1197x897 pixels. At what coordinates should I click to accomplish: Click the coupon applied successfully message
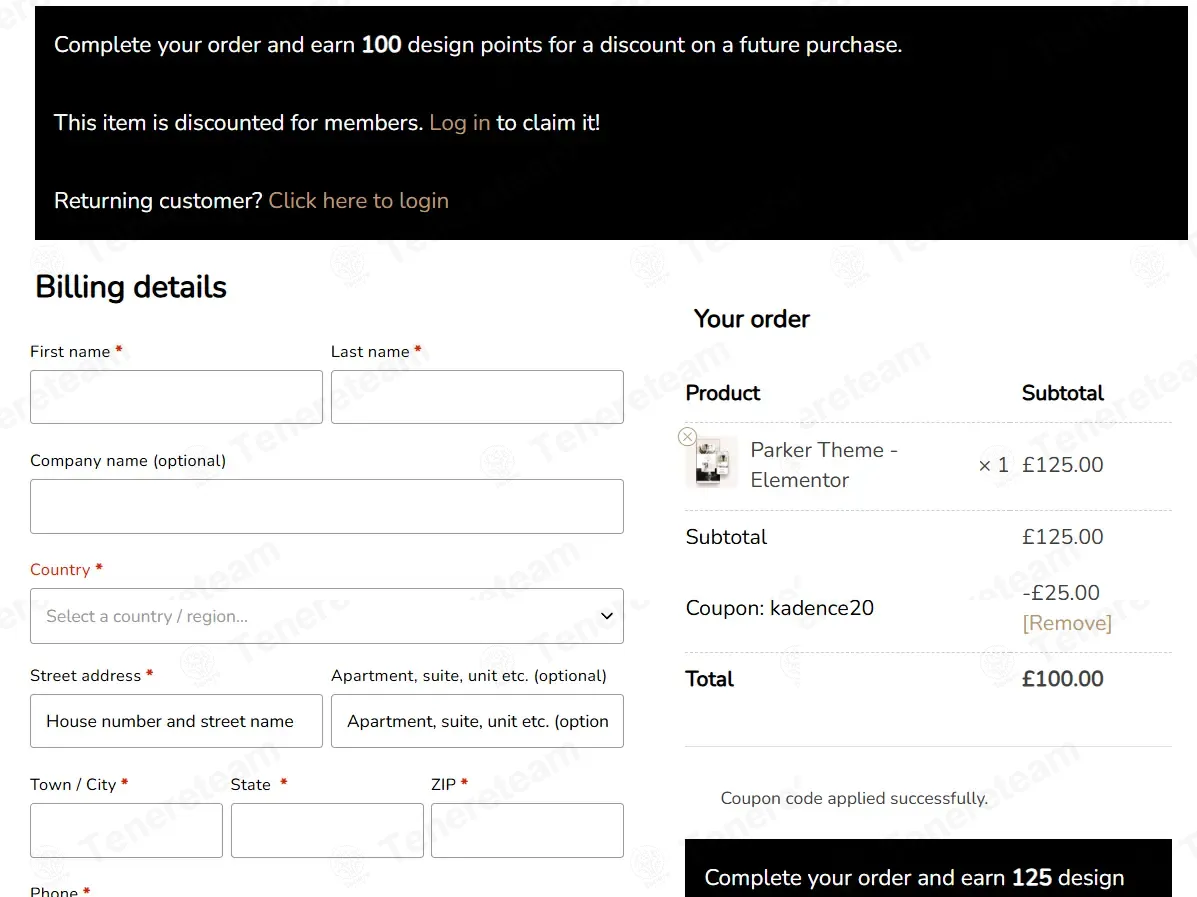click(854, 798)
